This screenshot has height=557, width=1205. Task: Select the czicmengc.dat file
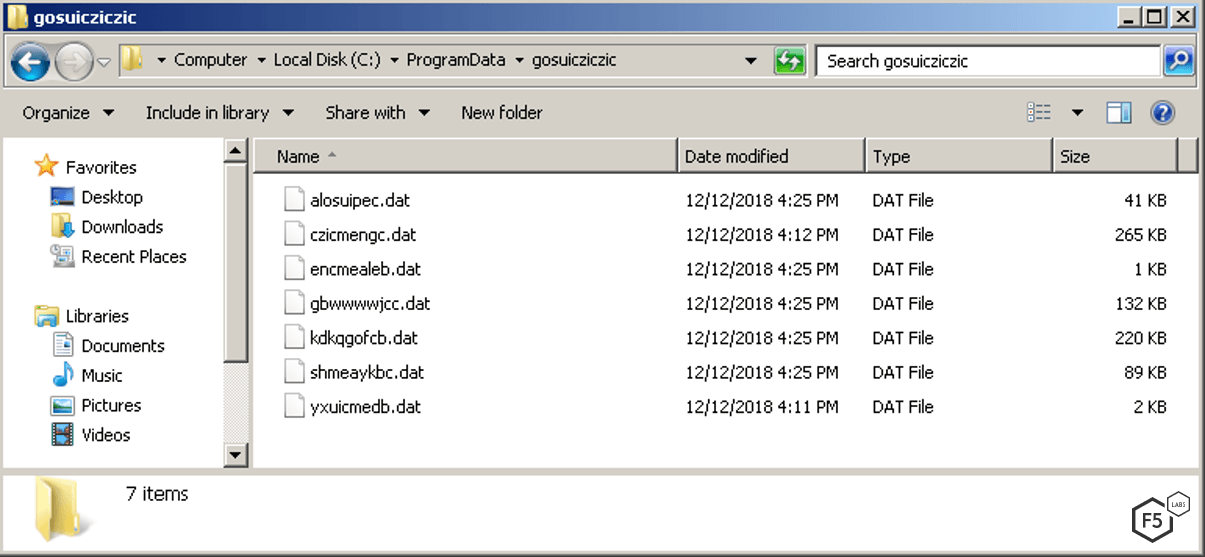(x=362, y=235)
